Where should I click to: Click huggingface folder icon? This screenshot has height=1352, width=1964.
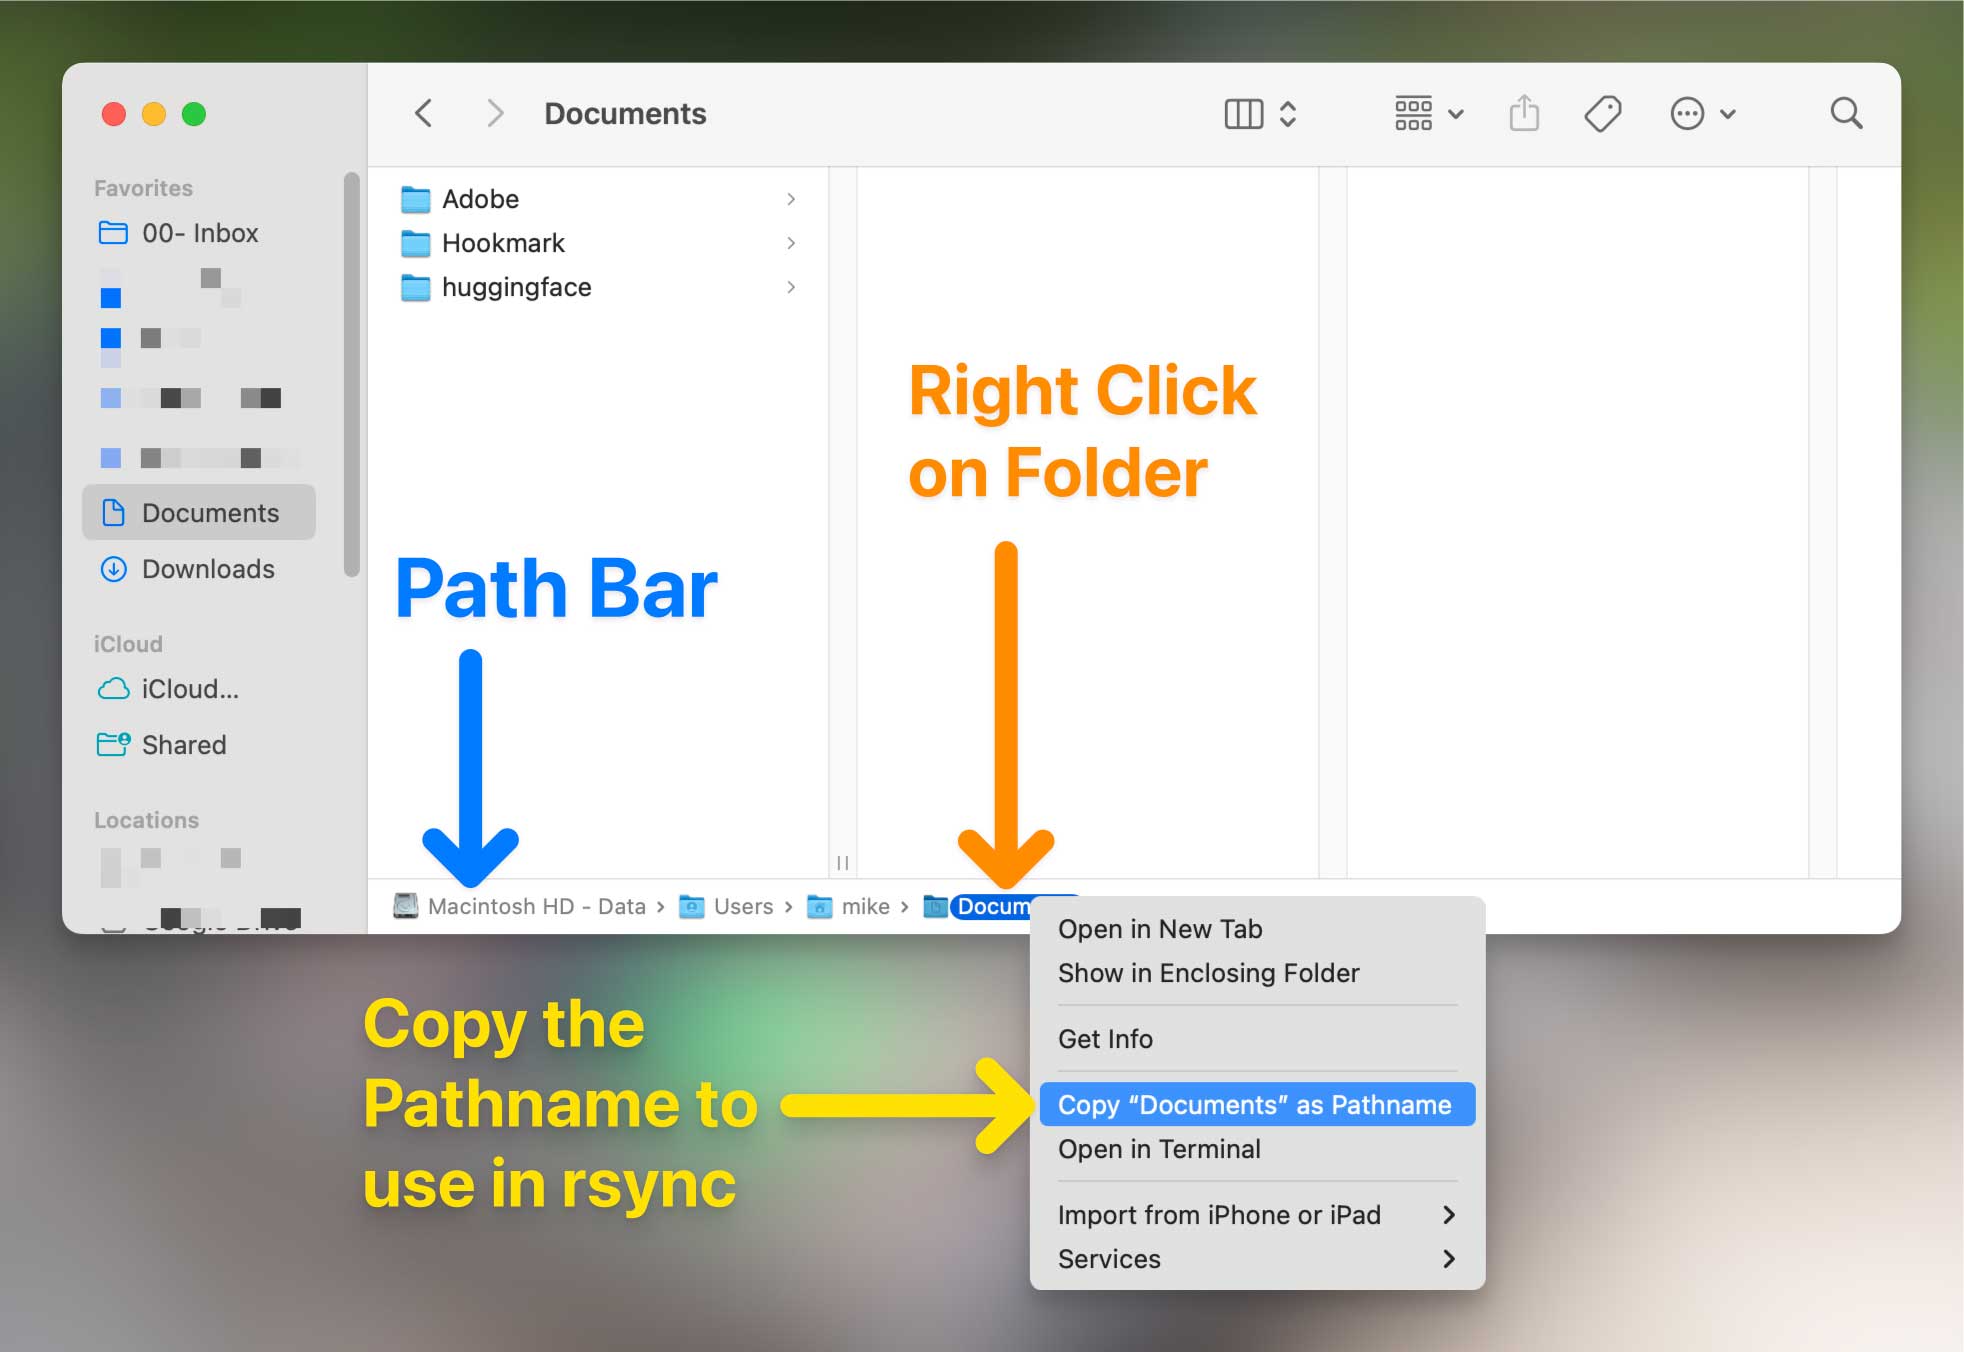[x=415, y=287]
